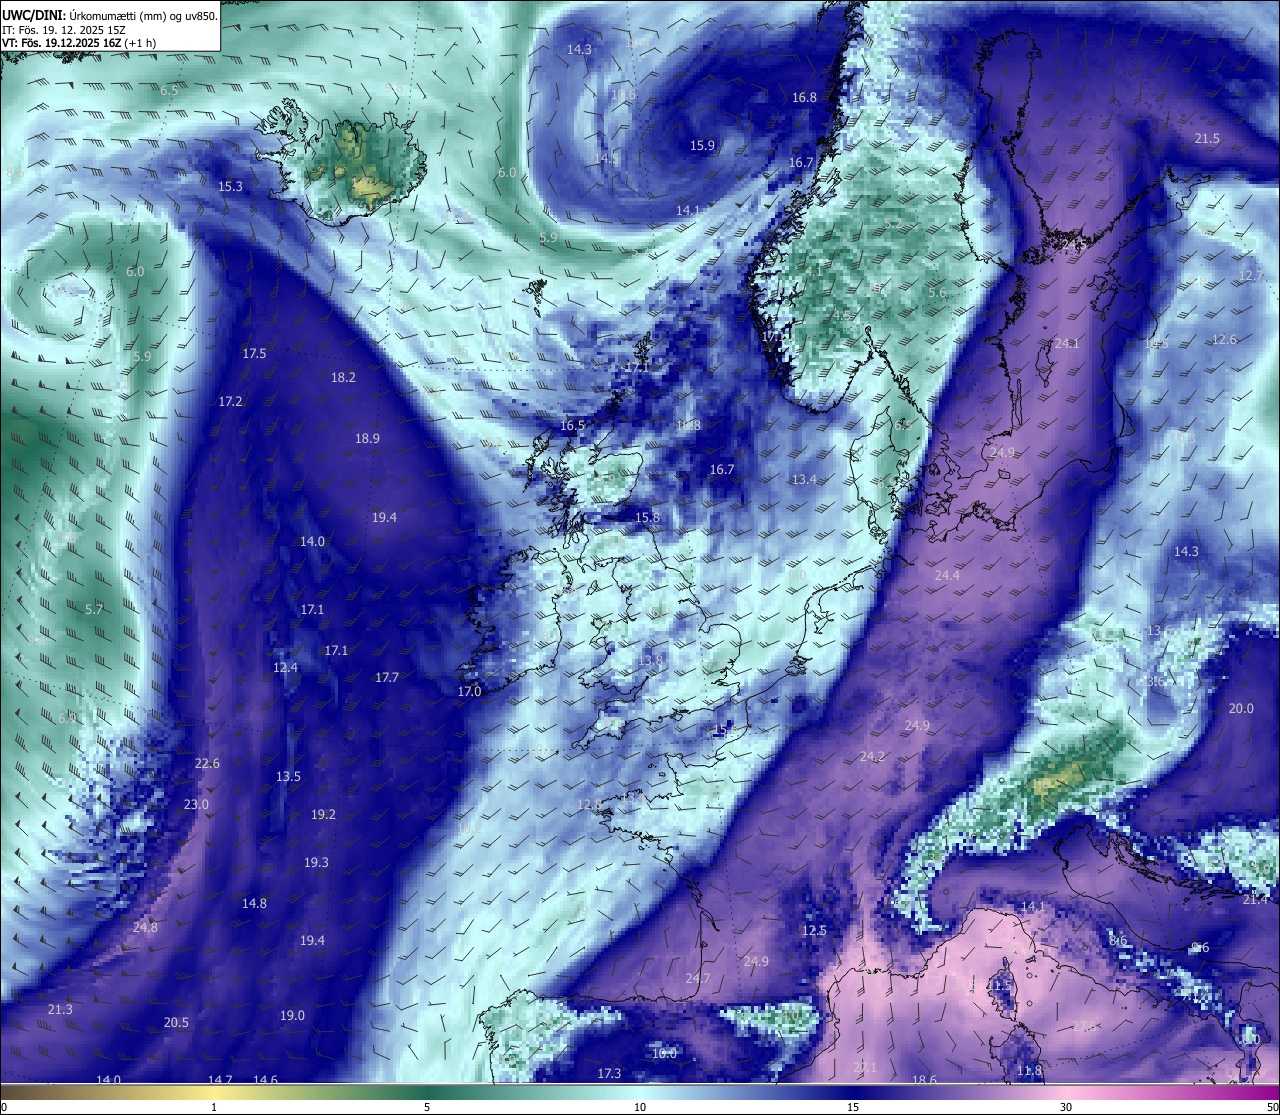Click the 17.5 value in the Atlantic
Viewport: 1280px width, 1115px height.
(x=254, y=353)
